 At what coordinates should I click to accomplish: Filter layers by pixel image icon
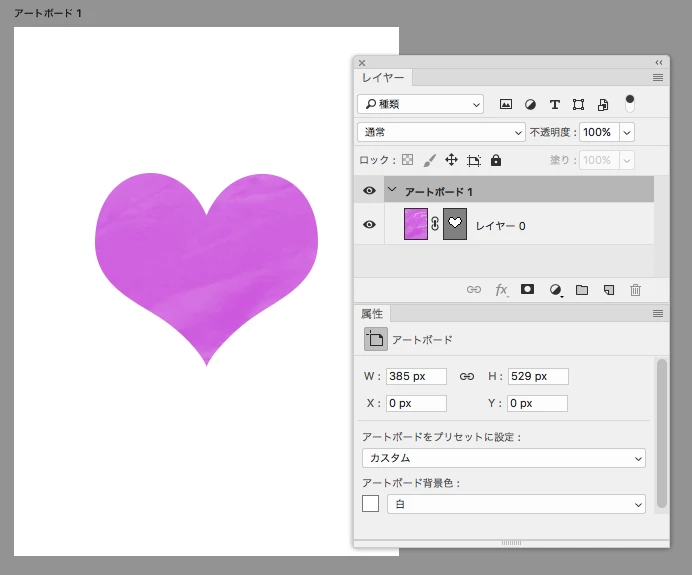(x=506, y=104)
